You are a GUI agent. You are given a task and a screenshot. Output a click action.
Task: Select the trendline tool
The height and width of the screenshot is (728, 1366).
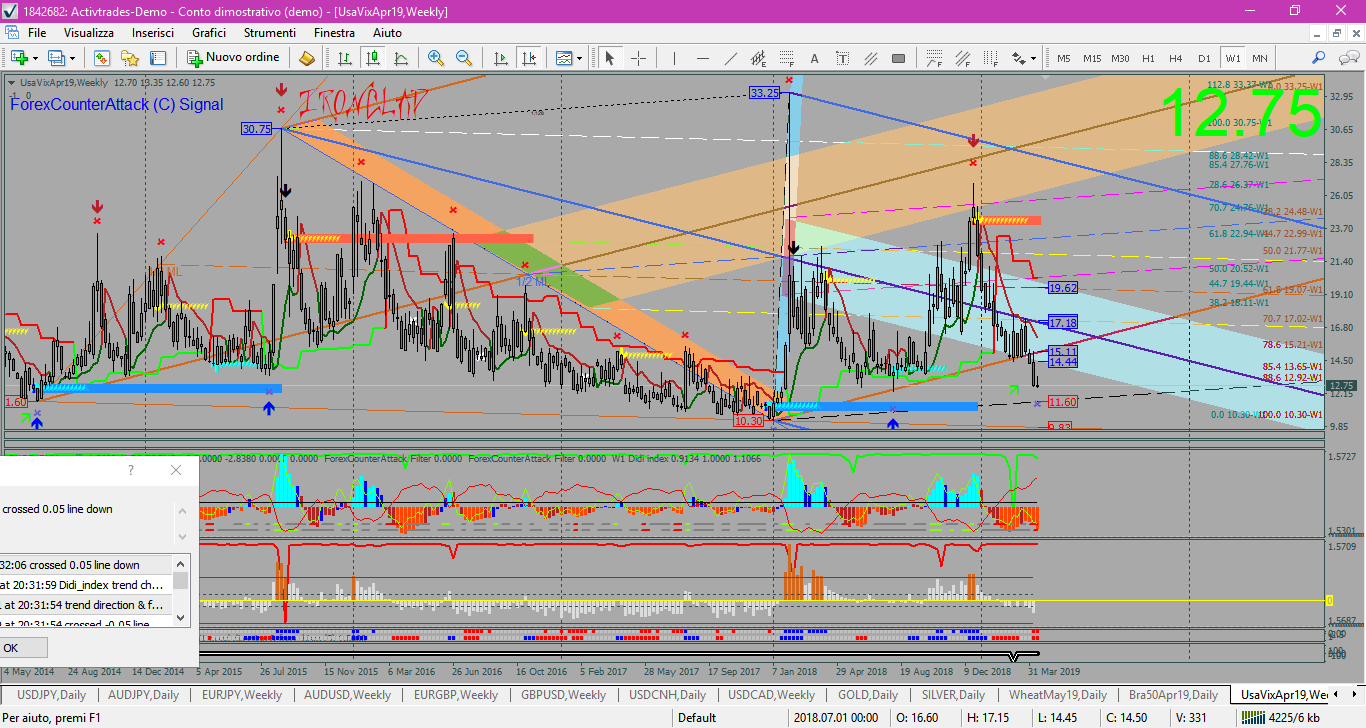click(x=731, y=58)
